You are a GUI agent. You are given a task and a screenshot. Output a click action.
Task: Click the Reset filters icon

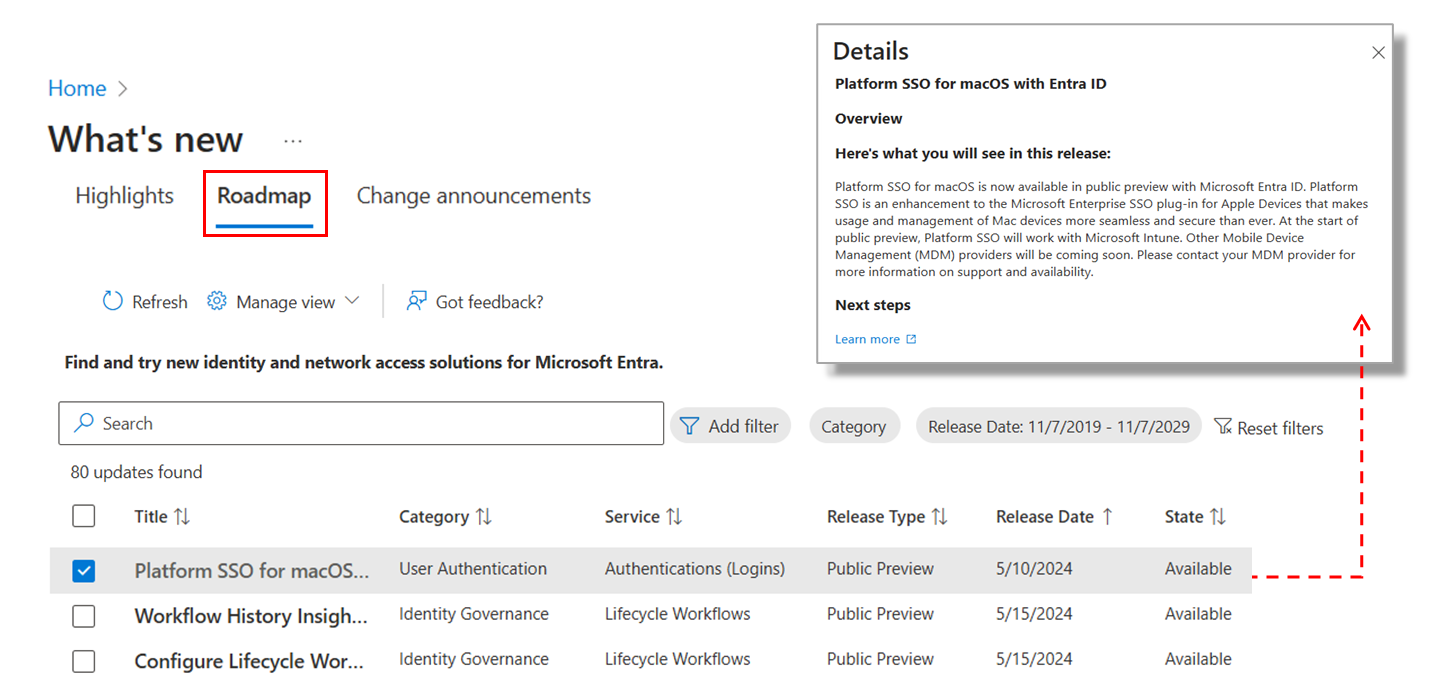(x=1223, y=427)
